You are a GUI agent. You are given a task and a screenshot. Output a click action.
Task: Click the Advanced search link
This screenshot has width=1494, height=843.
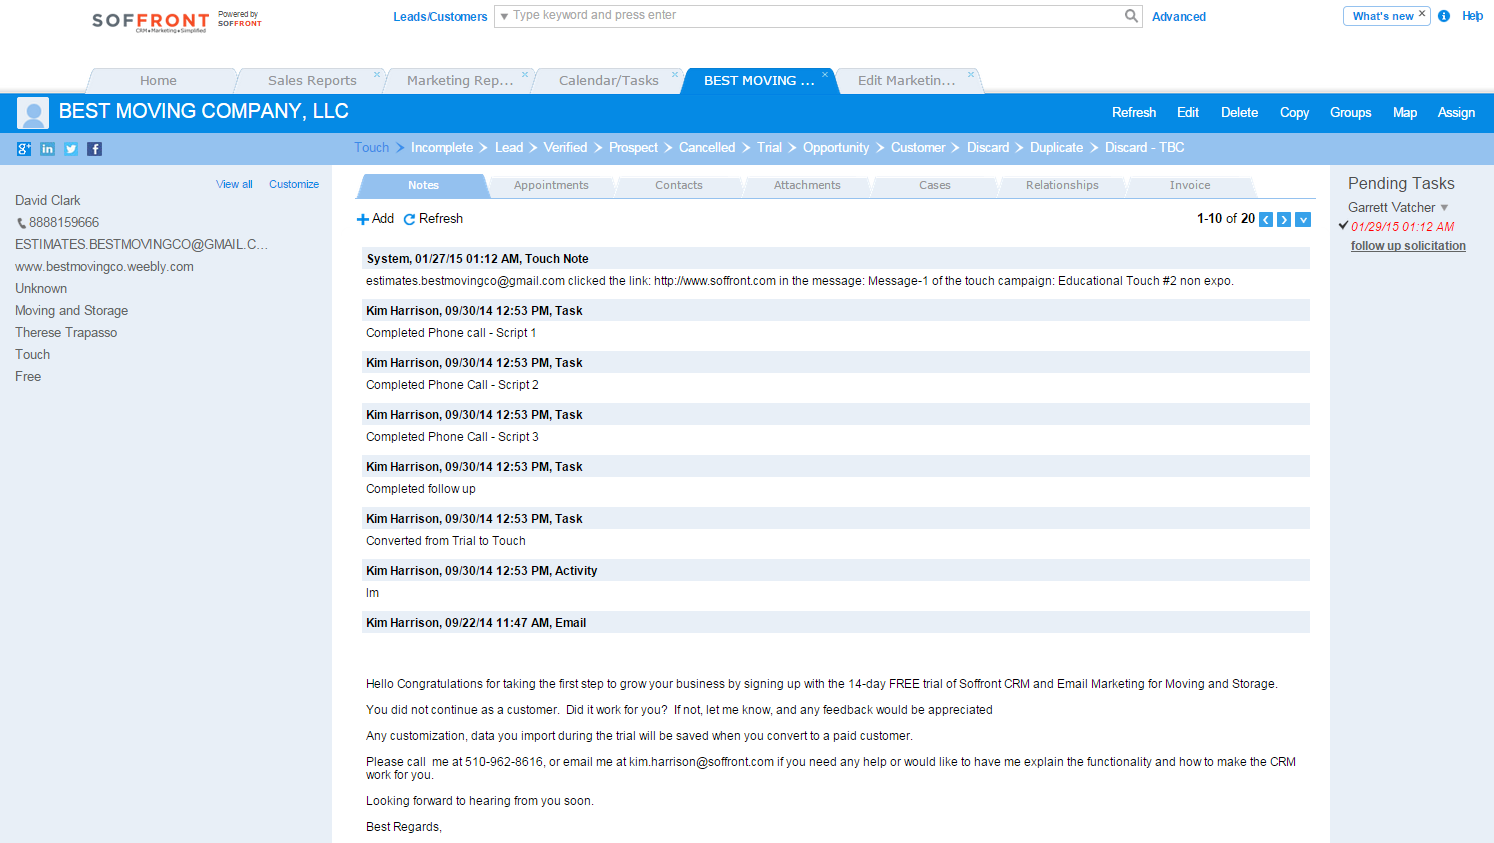pyautogui.click(x=1179, y=17)
